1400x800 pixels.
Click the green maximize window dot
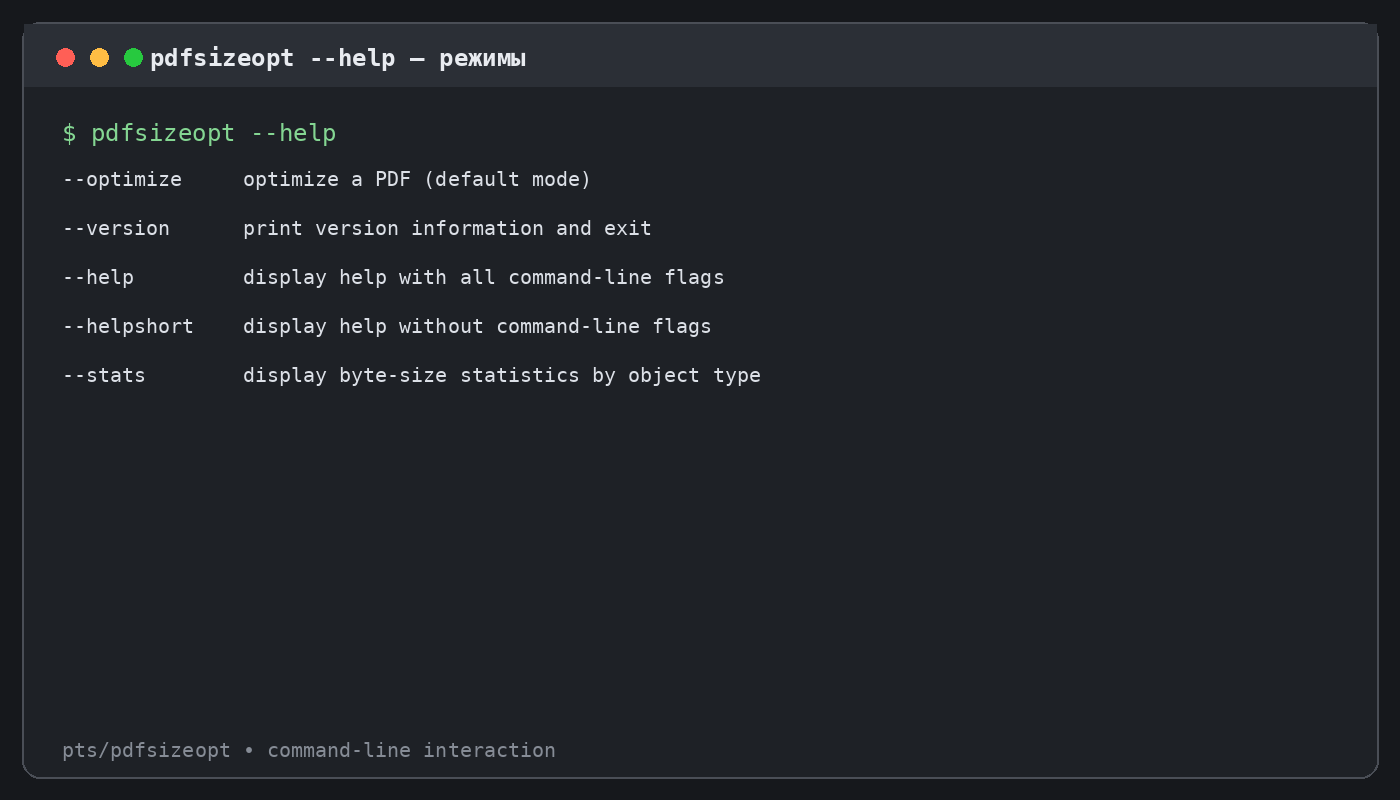pos(133,58)
